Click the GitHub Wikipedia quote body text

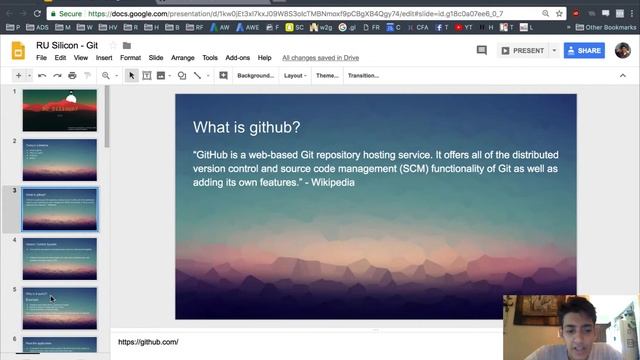coord(376,169)
